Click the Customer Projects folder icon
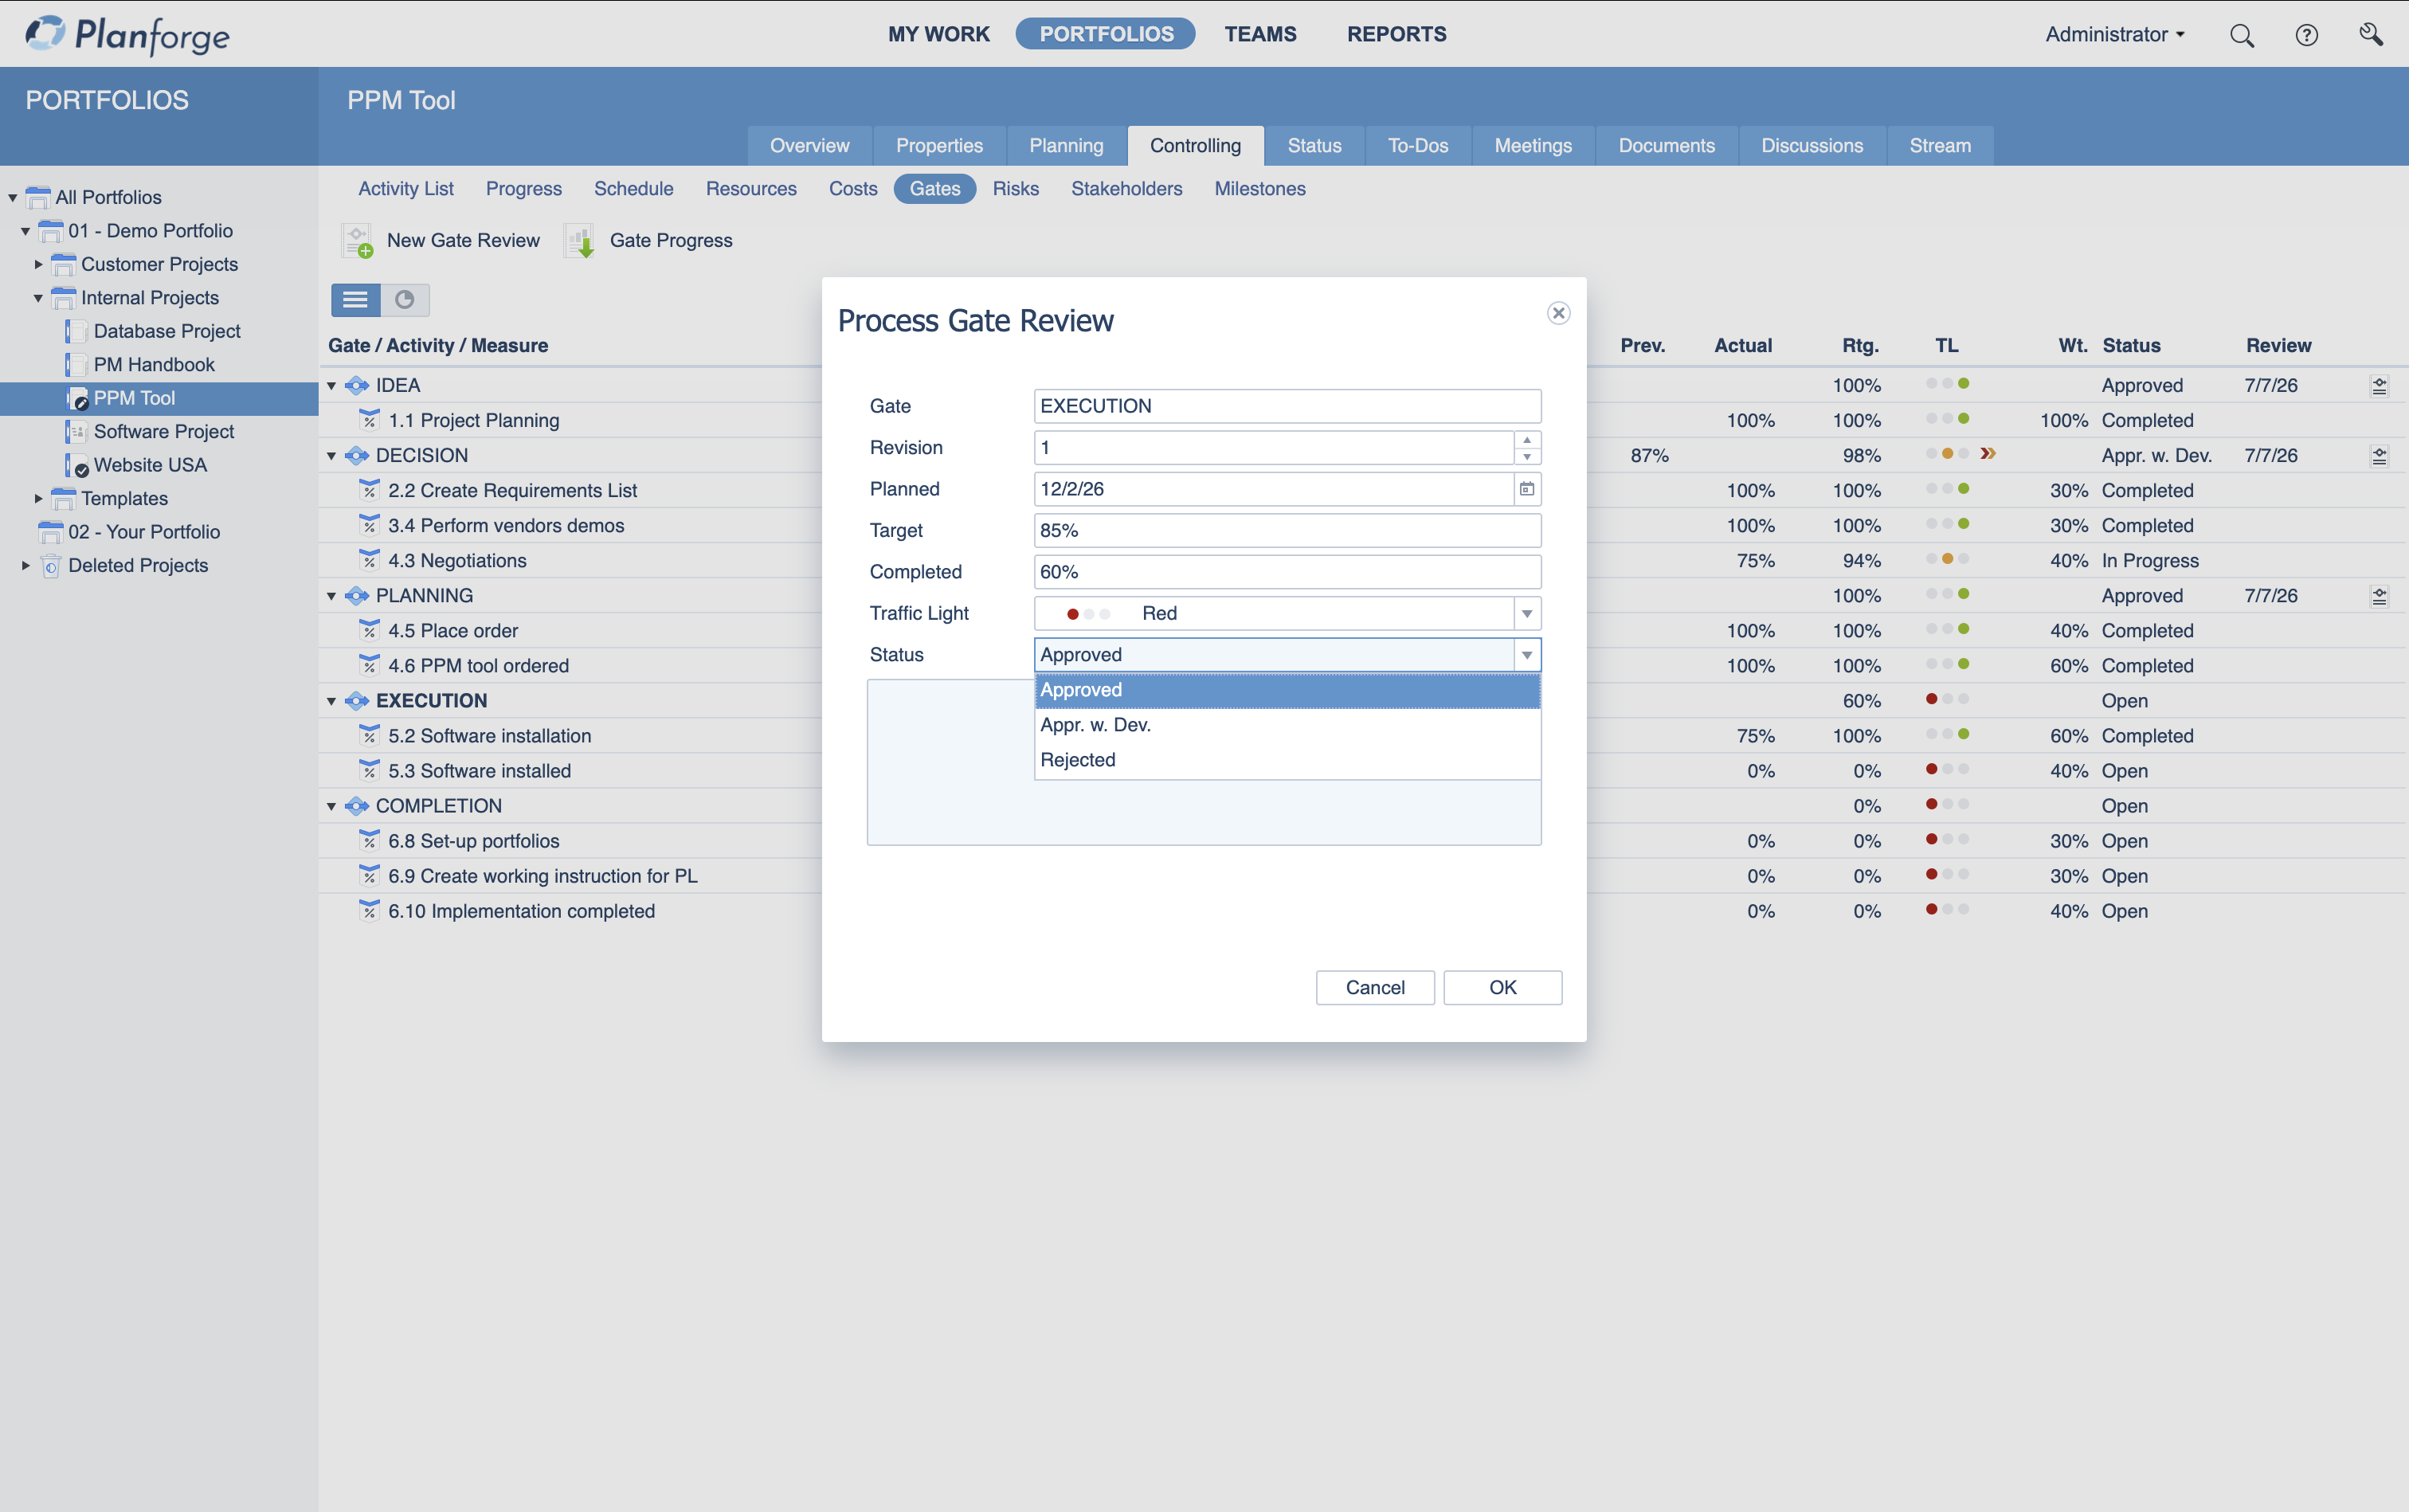2409x1512 pixels. 63,264
